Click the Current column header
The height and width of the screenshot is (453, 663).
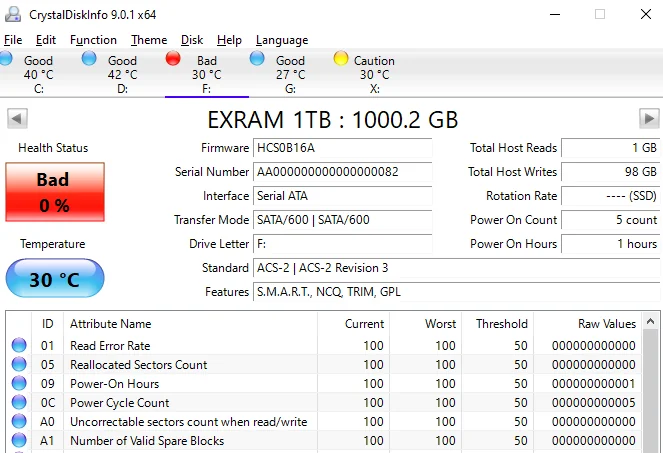[353, 324]
